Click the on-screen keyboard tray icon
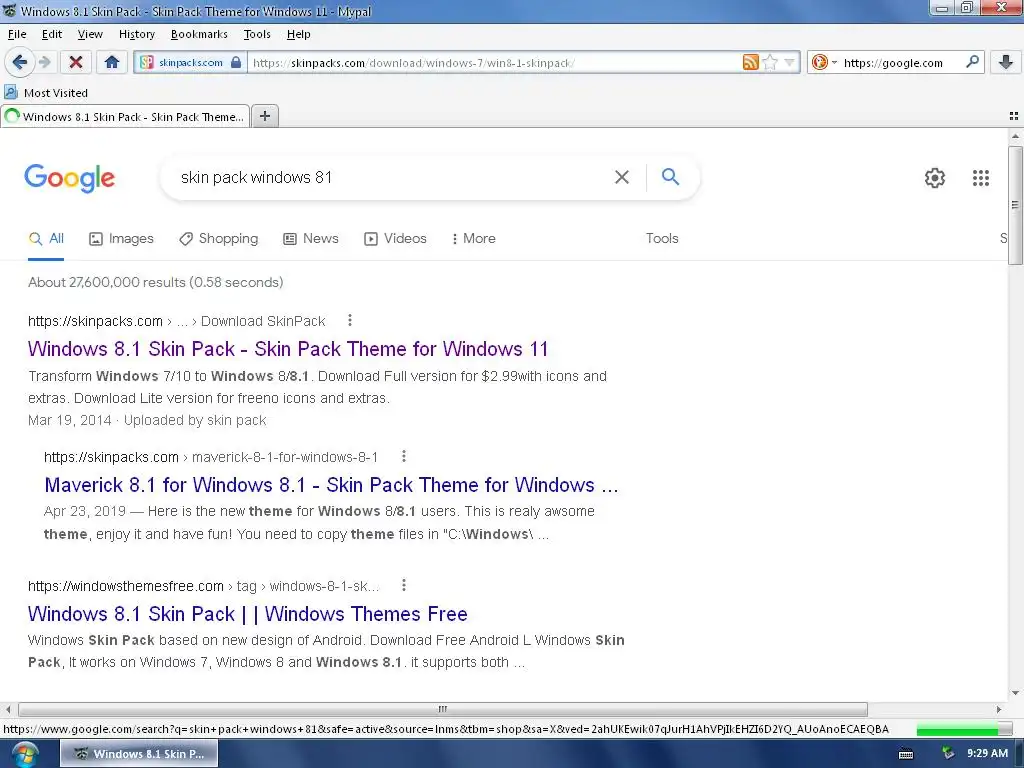 (x=906, y=754)
